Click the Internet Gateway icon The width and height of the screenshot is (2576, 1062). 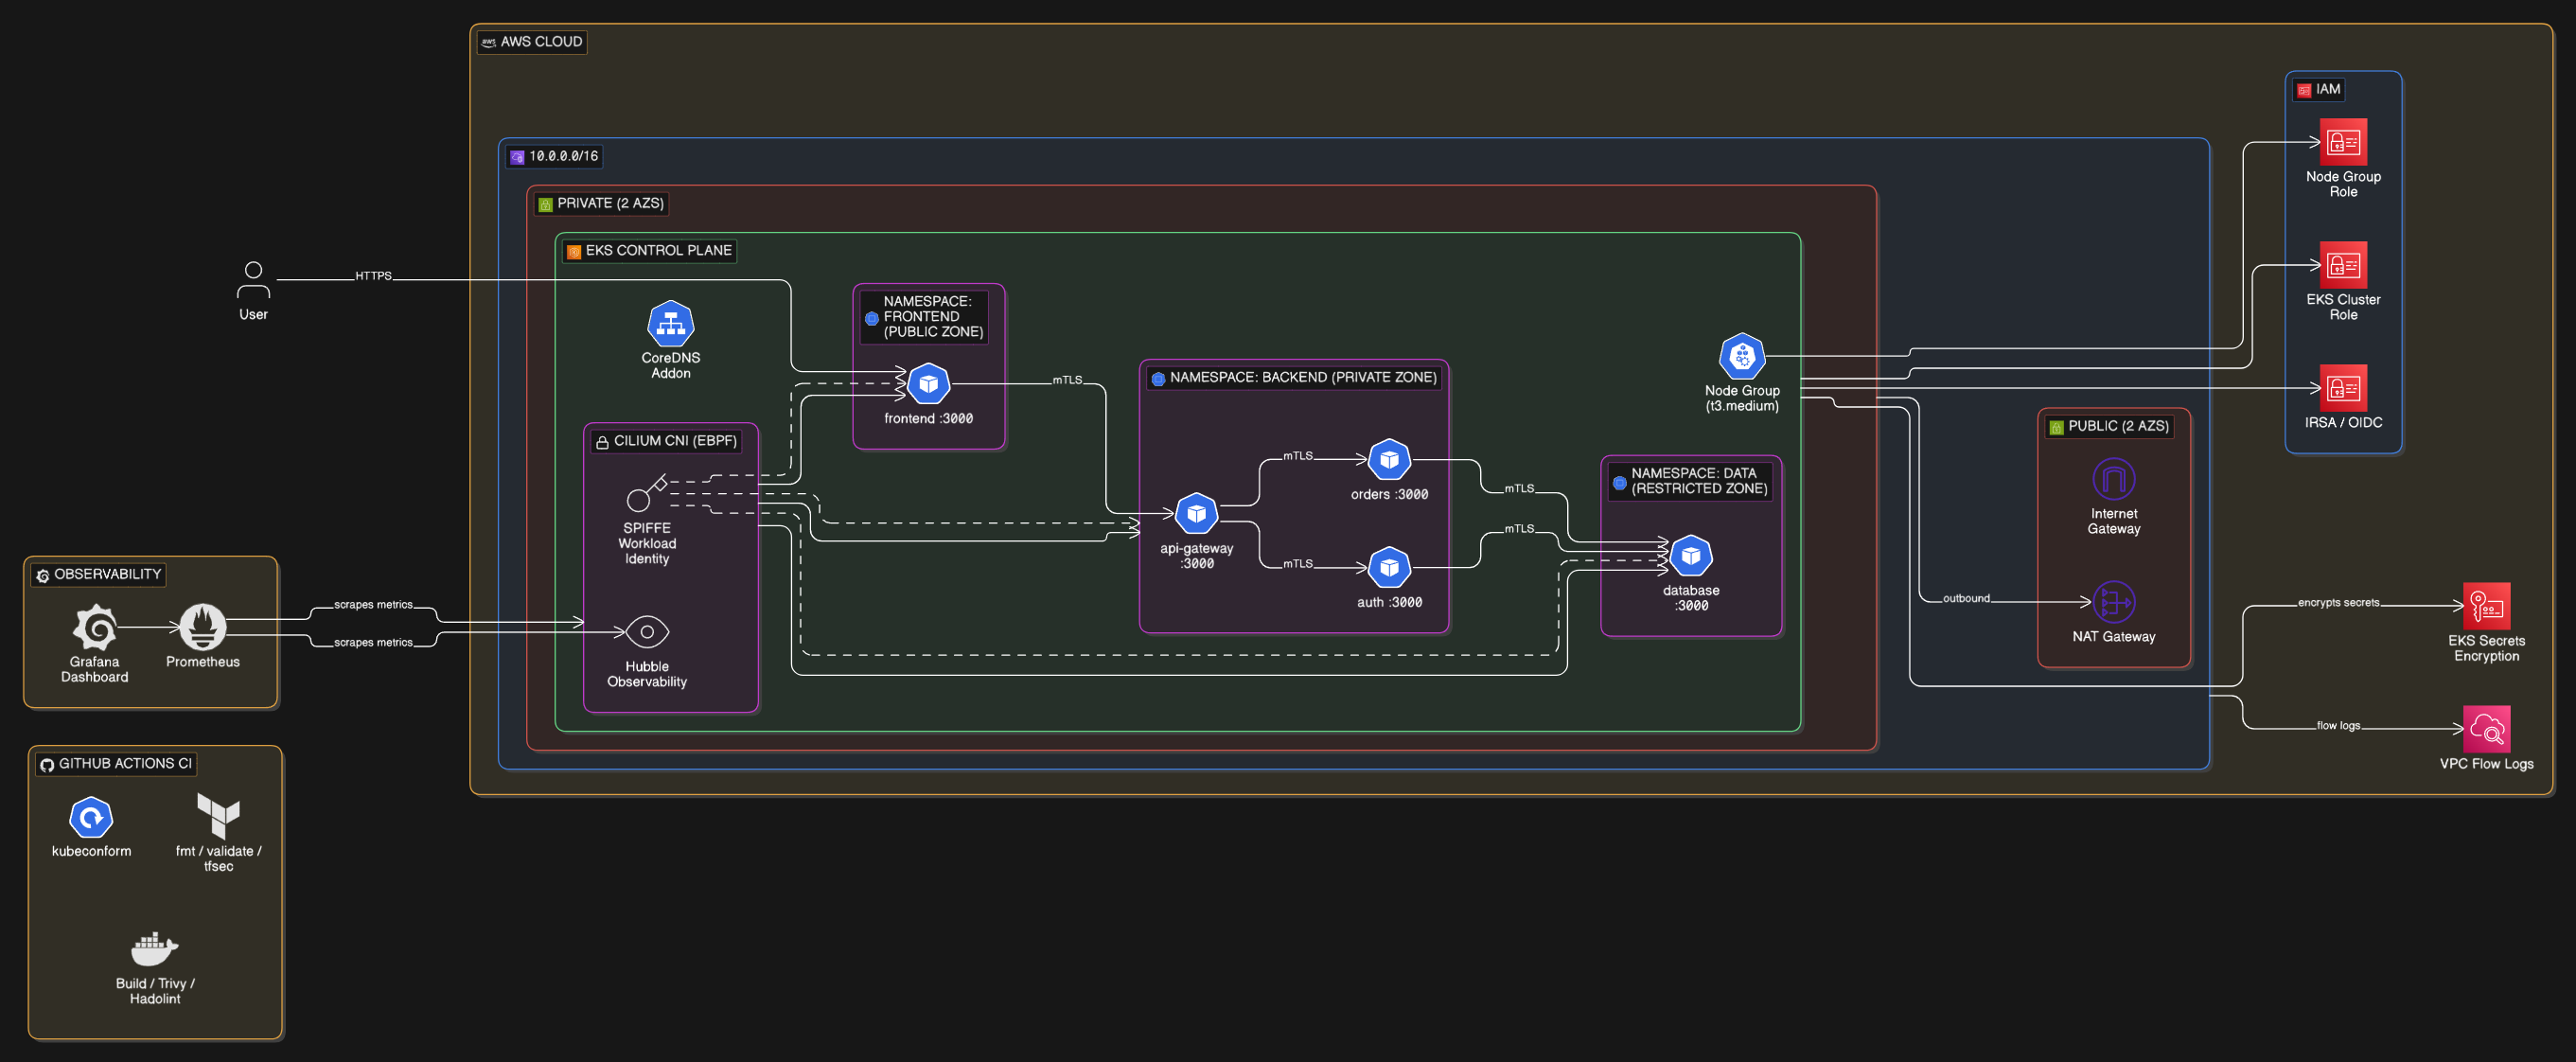[x=2113, y=479]
